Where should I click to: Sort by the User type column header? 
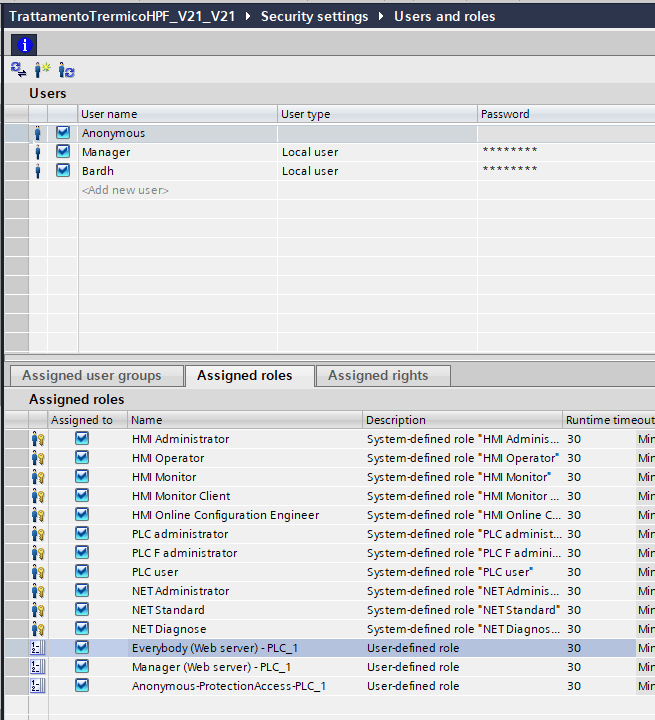(377, 114)
